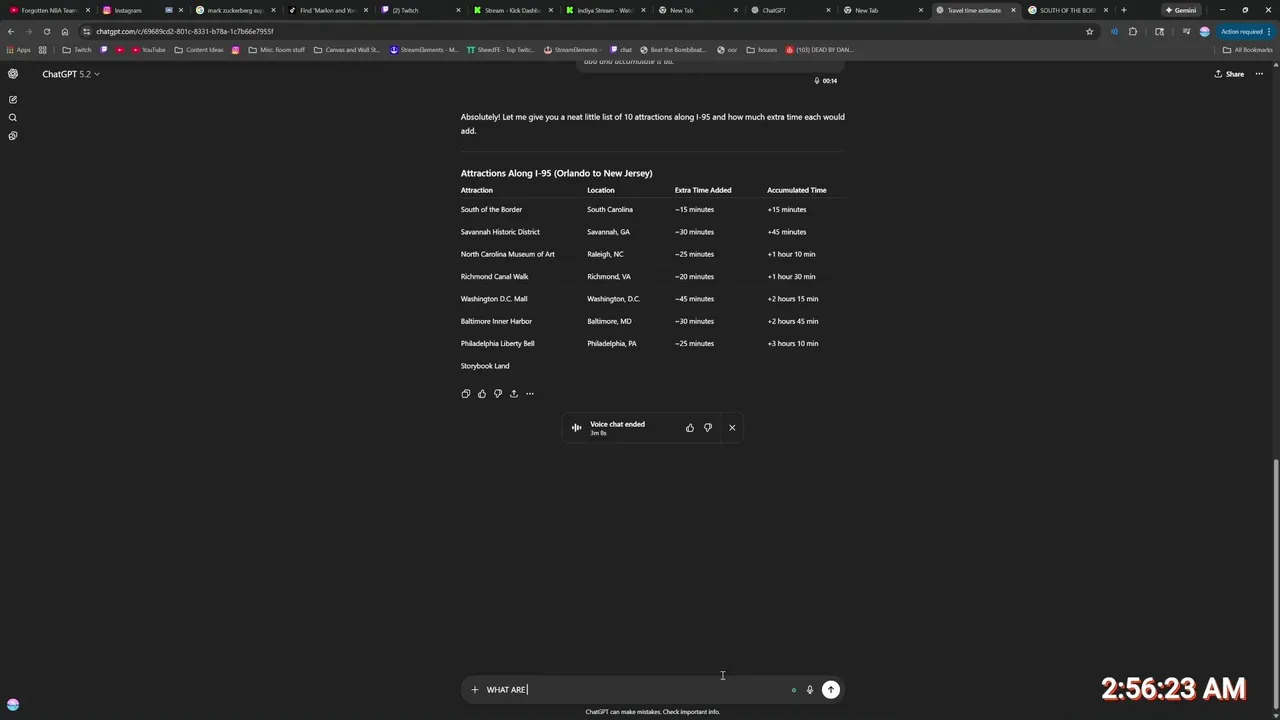This screenshot has width=1280, height=720.
Task: Open the profile avatar at bottom of sidebar
Action: (x=13, y=705)
